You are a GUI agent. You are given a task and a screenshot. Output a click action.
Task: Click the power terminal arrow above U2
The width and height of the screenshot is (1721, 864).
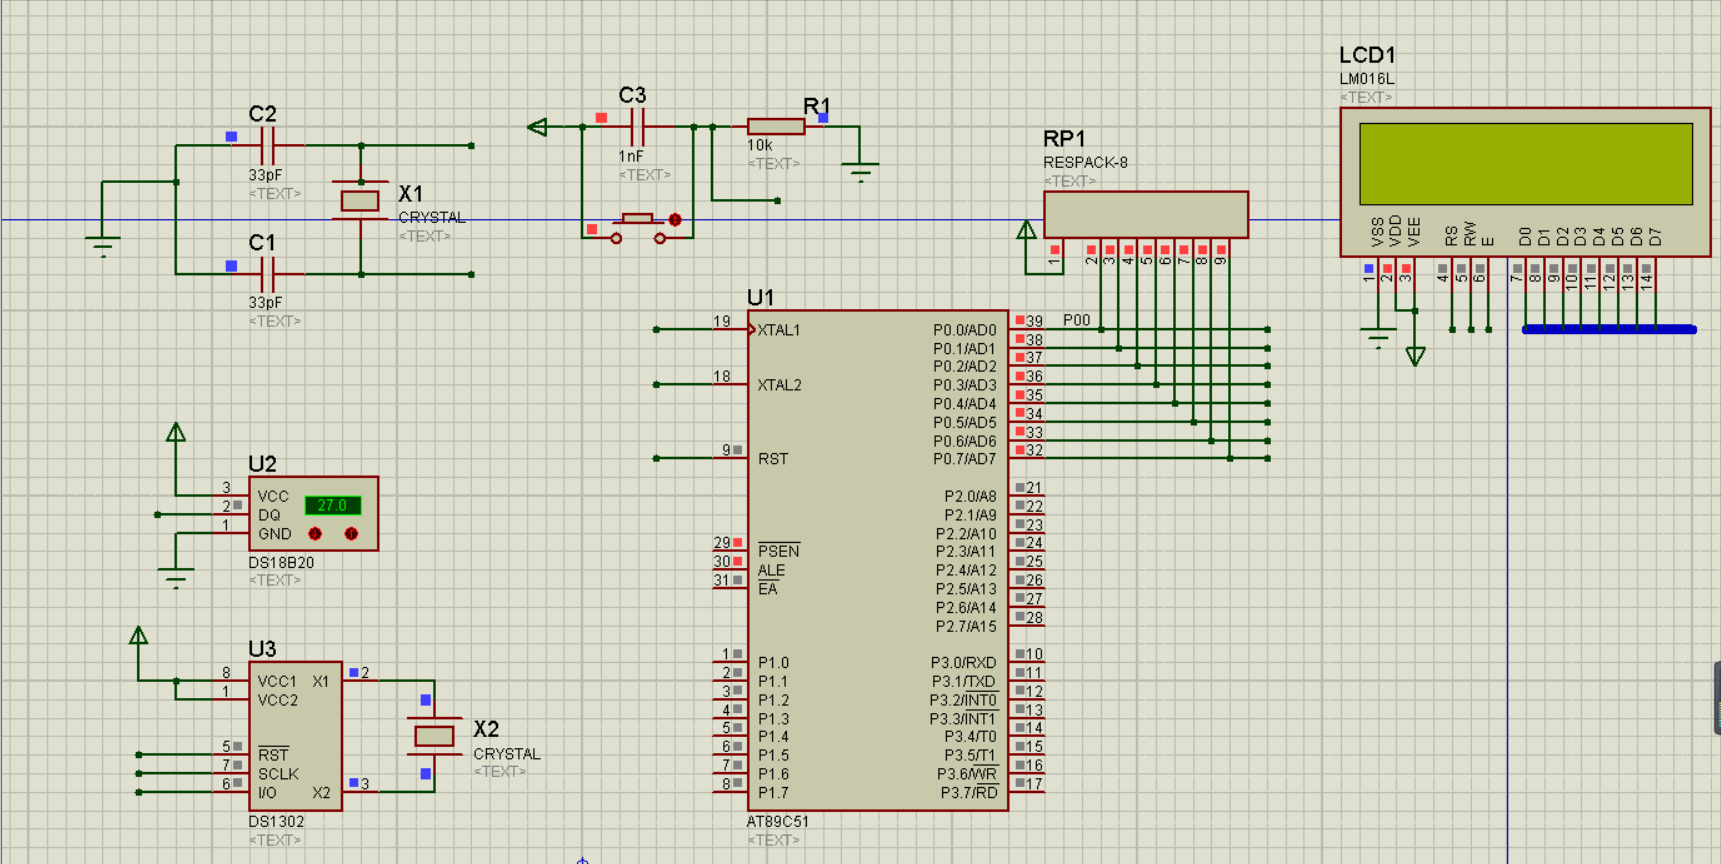pos(176,433)
